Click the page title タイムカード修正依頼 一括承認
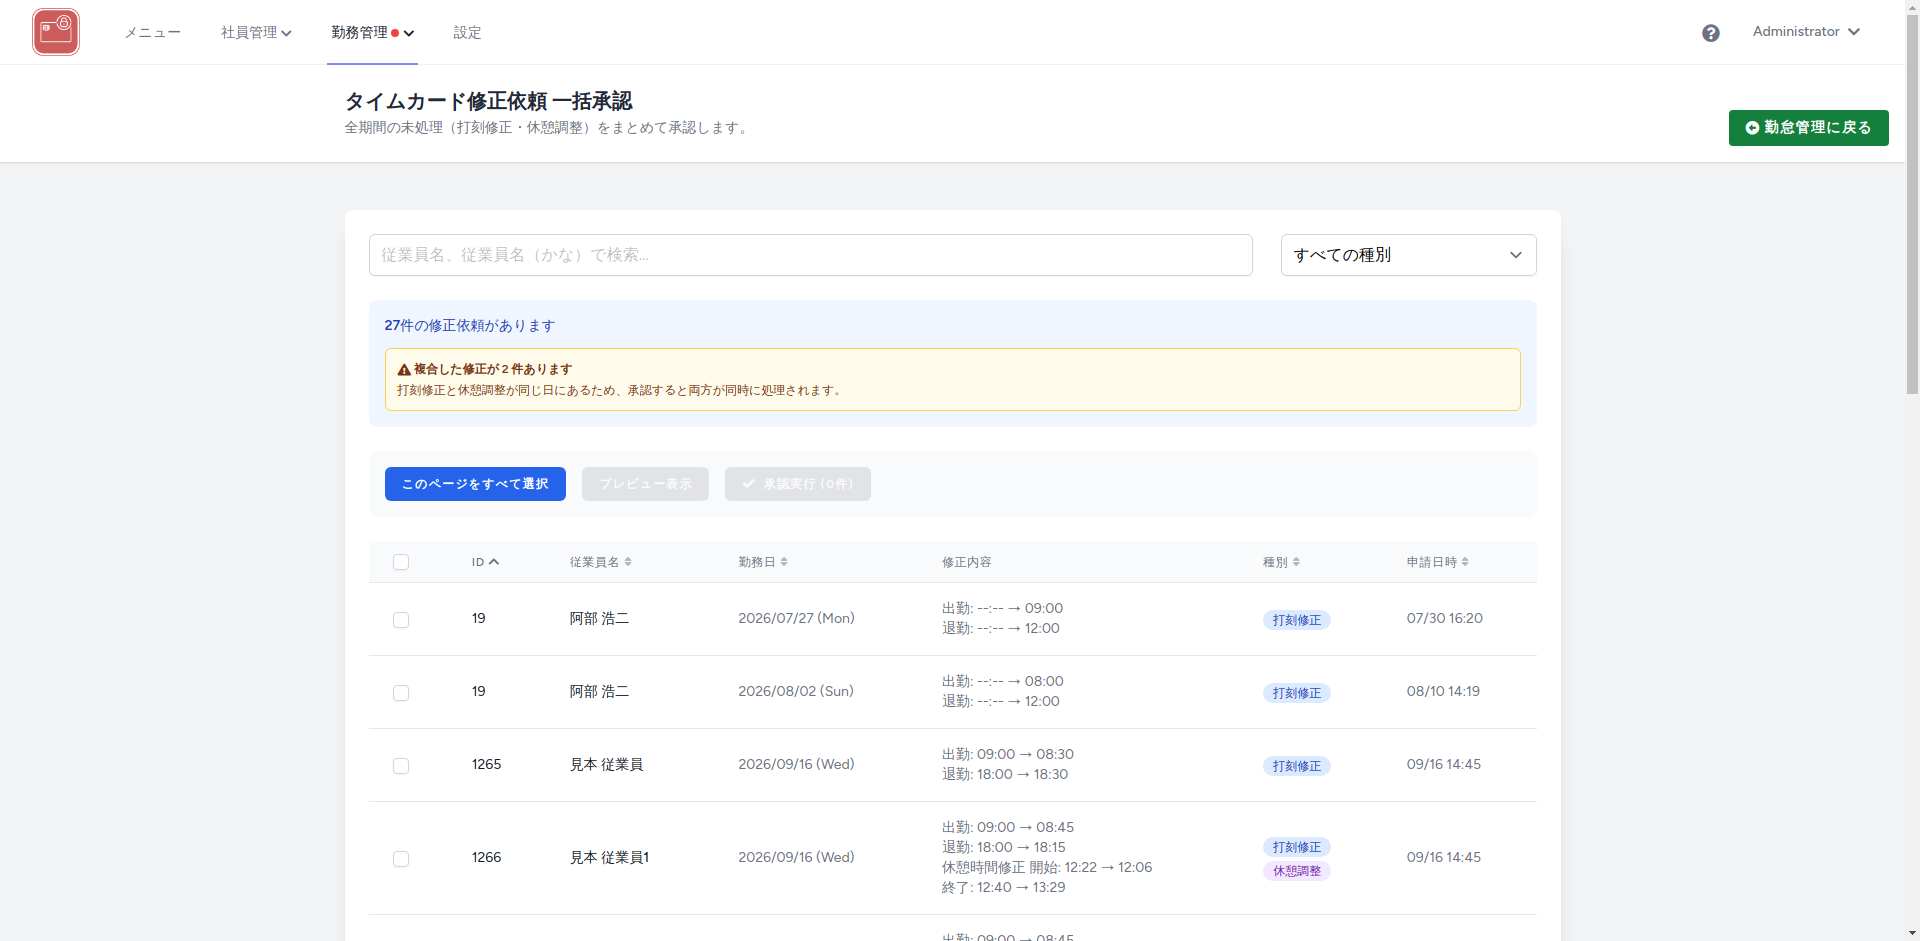 (488, 101)
